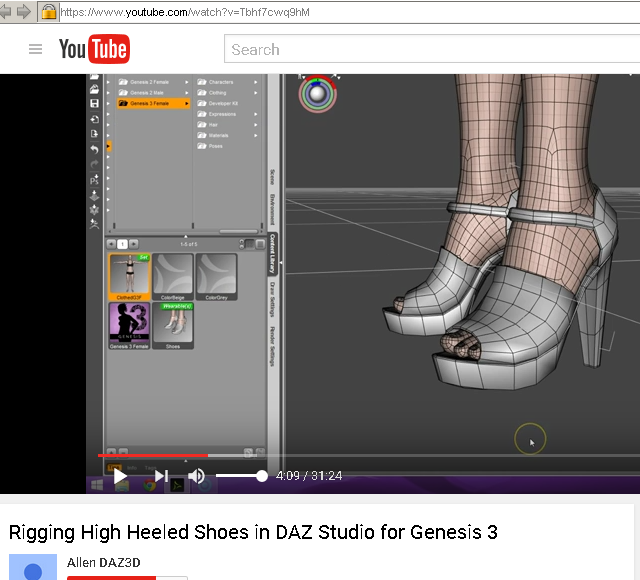Click the Windows Start icon in video taskbar

[97, 485]
